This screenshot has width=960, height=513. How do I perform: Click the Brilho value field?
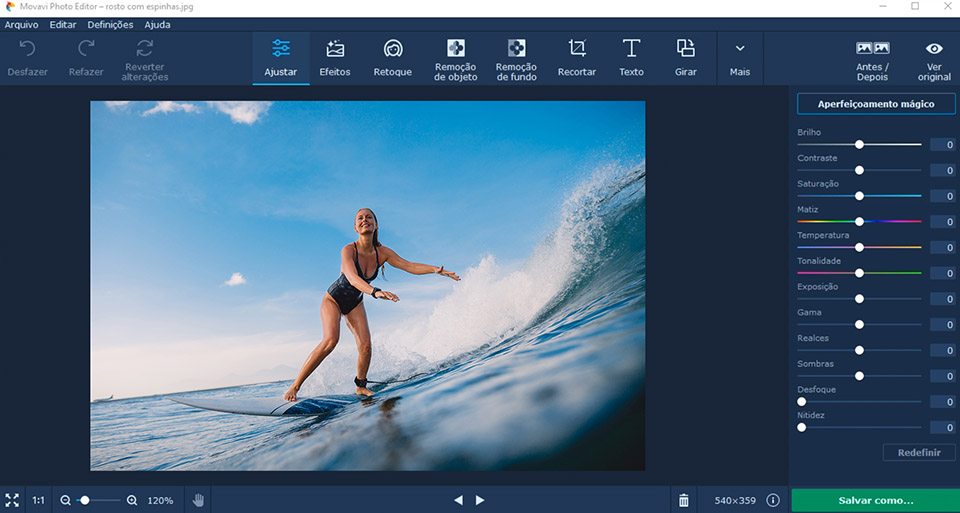[x=943, y=145]
